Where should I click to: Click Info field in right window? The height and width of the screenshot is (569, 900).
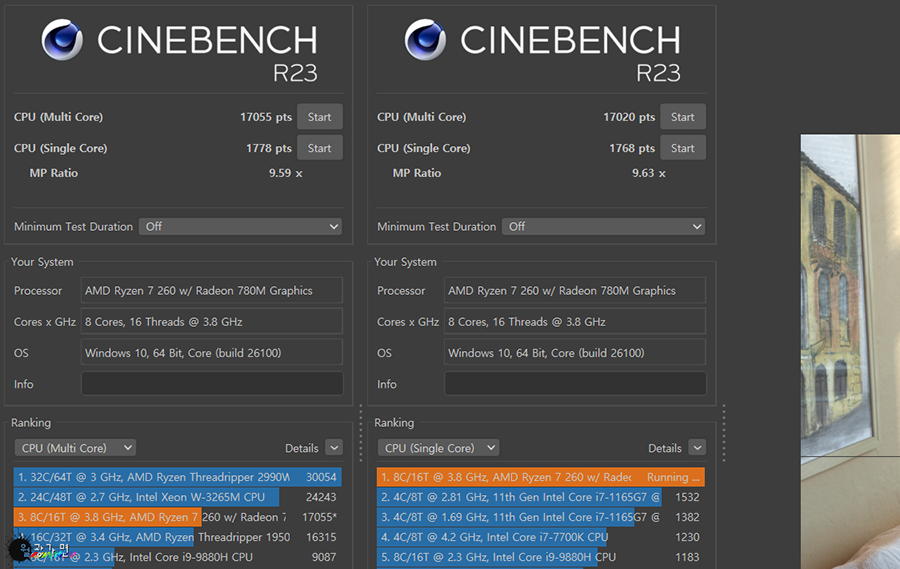click(575, 384)
